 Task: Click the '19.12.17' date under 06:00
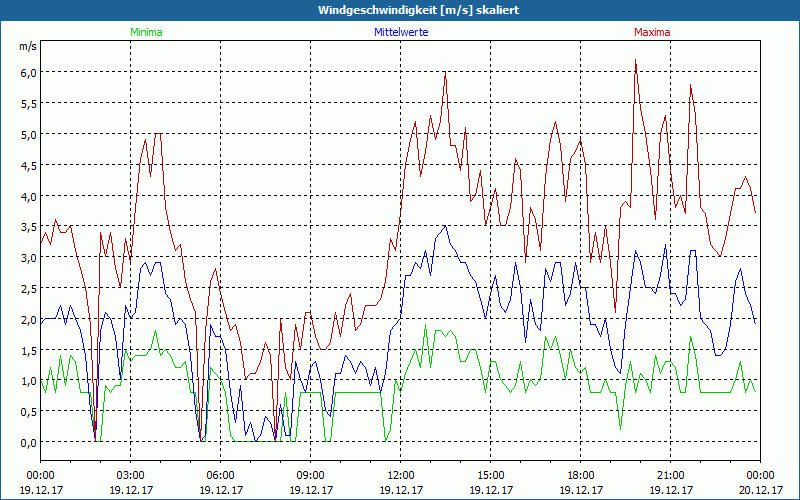pos(220,490)
